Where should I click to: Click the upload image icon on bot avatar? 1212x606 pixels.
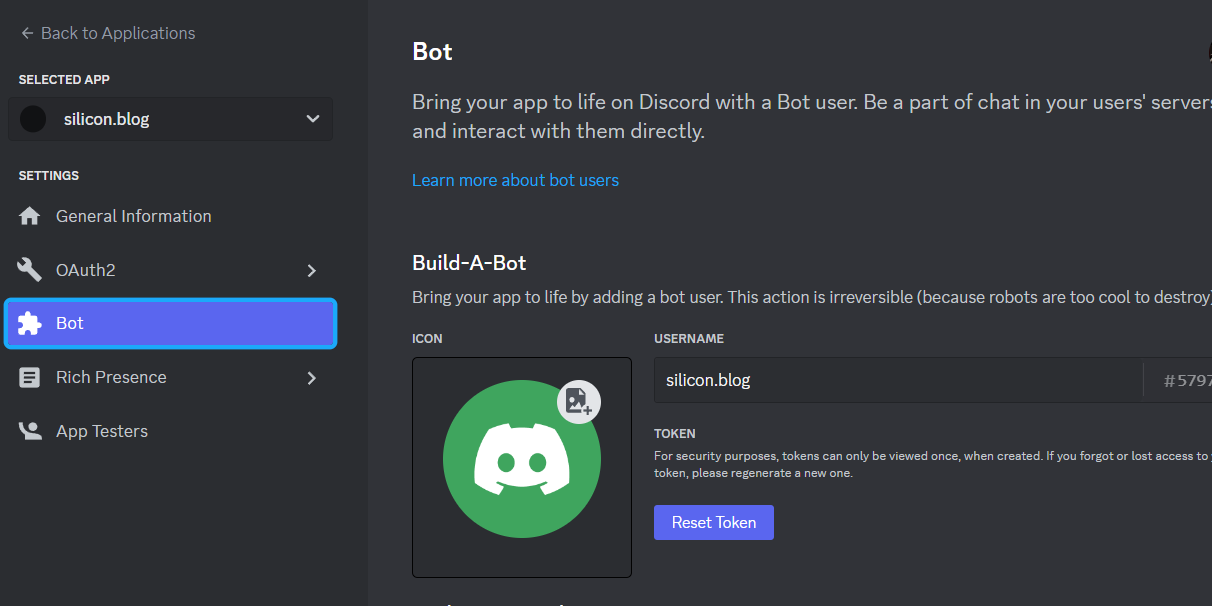pos(578,402)
